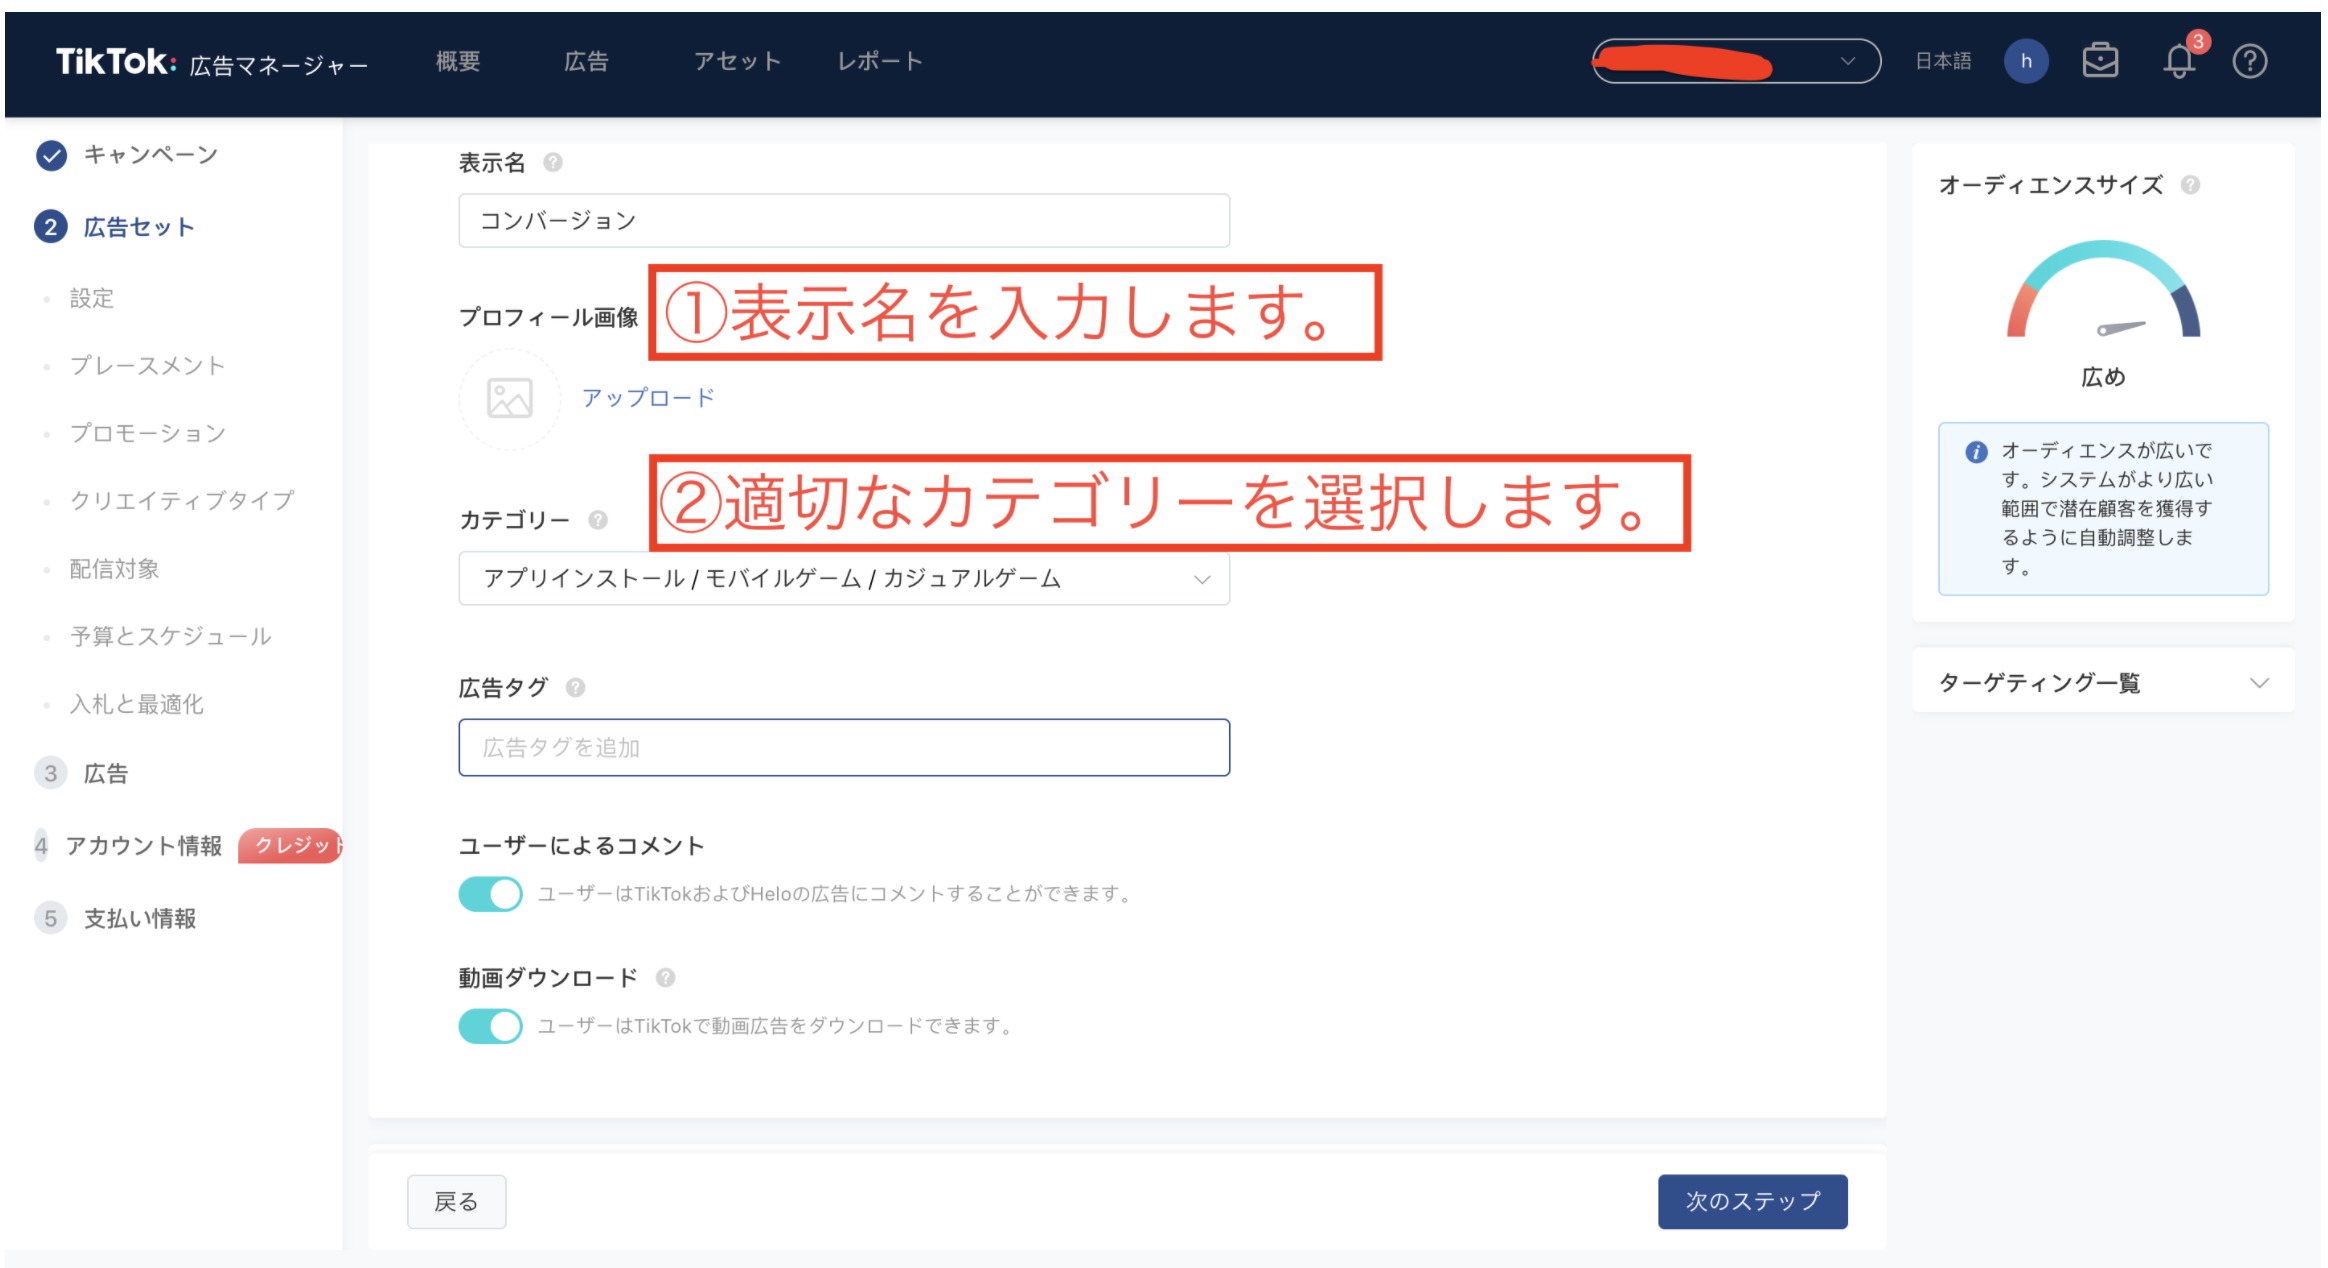This screenshot has height=1268, width=2328.
Task: Expand the account selector in top bar
Action: point(1848,61)
